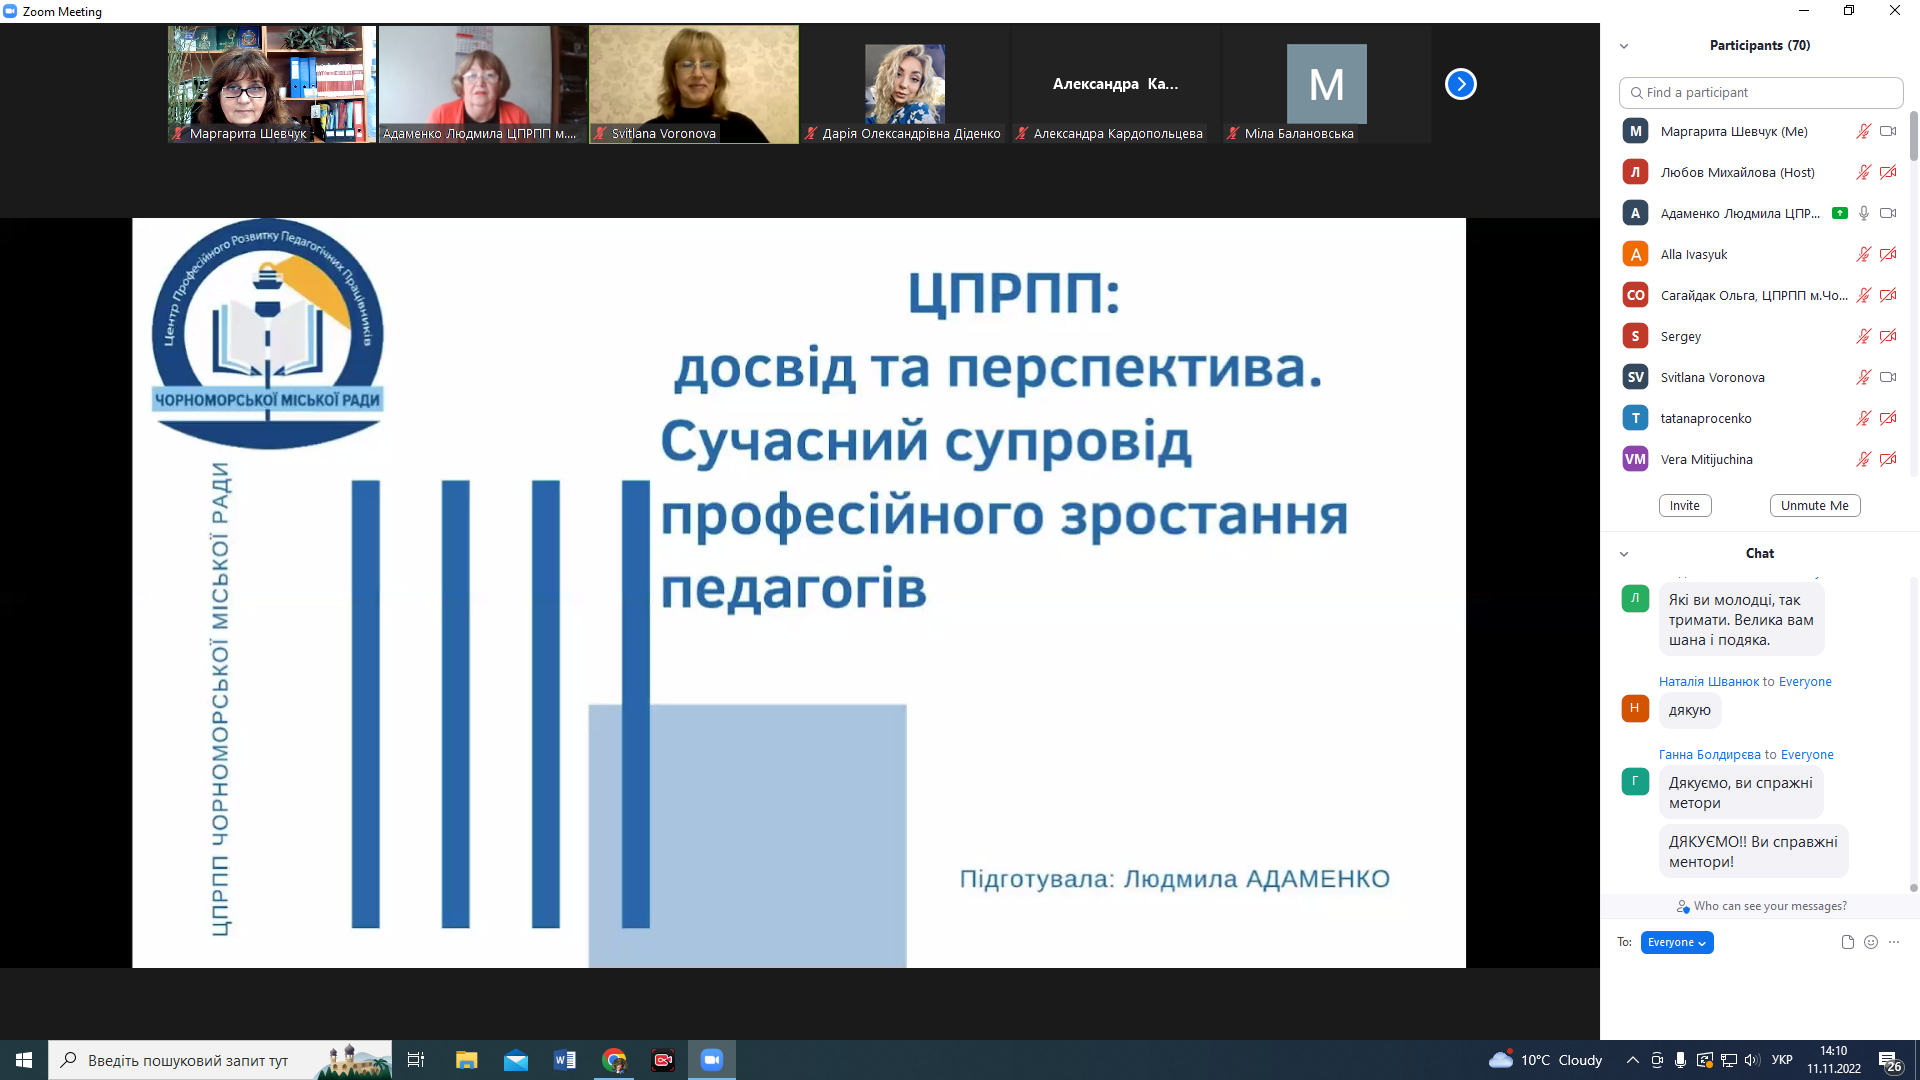Click the T avatar for tatanaprocenko

pyautogui.click(x=1636, y=418)
